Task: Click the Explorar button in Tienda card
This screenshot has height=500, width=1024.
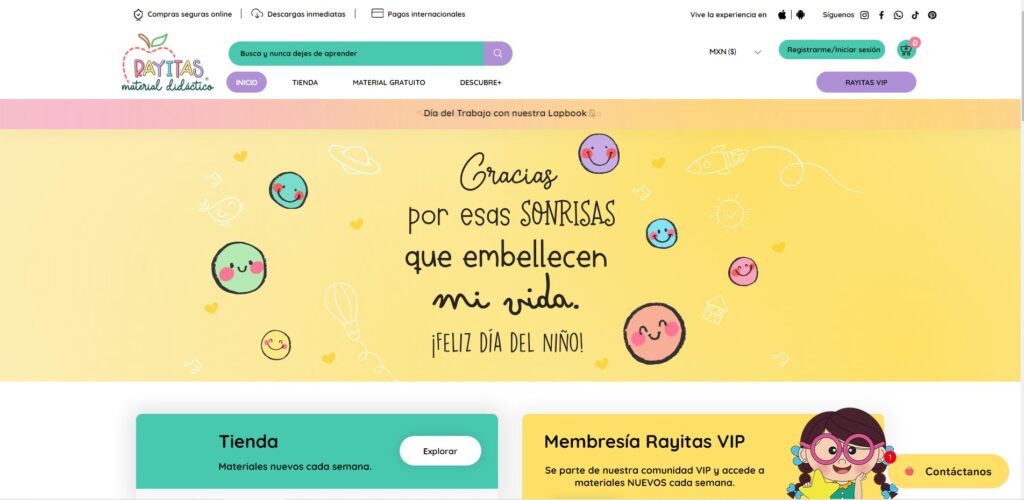Action: [x=440, y=451]
